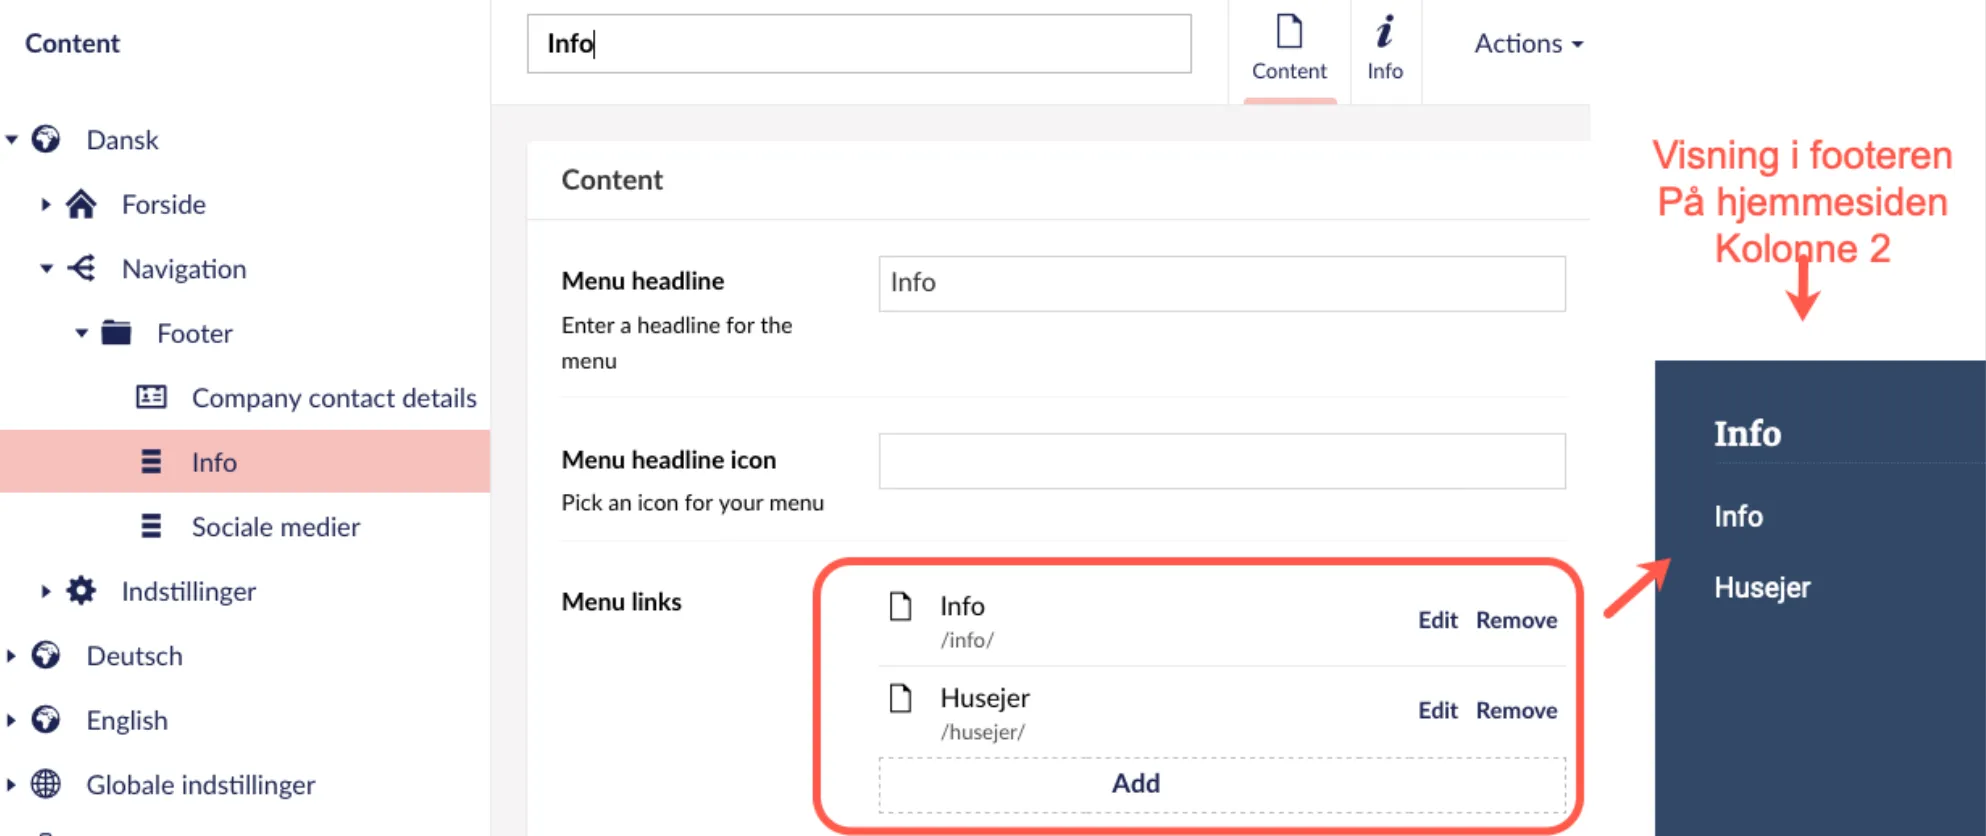Screen dimensions: 1986x836
Task: Click the globe grid icon for Globale indstillinger
Action: 46,784
